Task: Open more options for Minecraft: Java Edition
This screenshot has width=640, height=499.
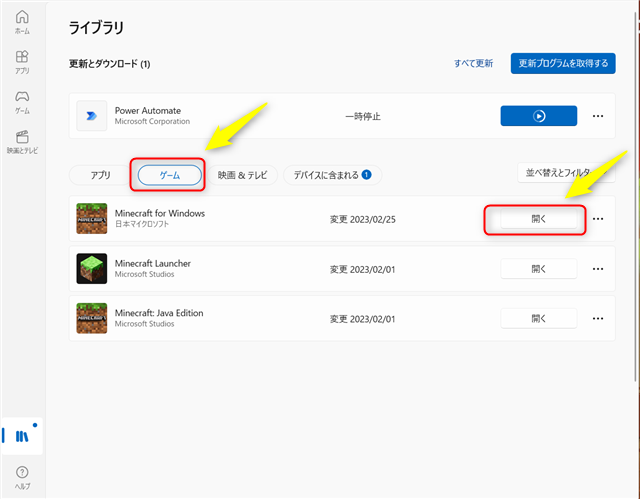Action: 598,319
